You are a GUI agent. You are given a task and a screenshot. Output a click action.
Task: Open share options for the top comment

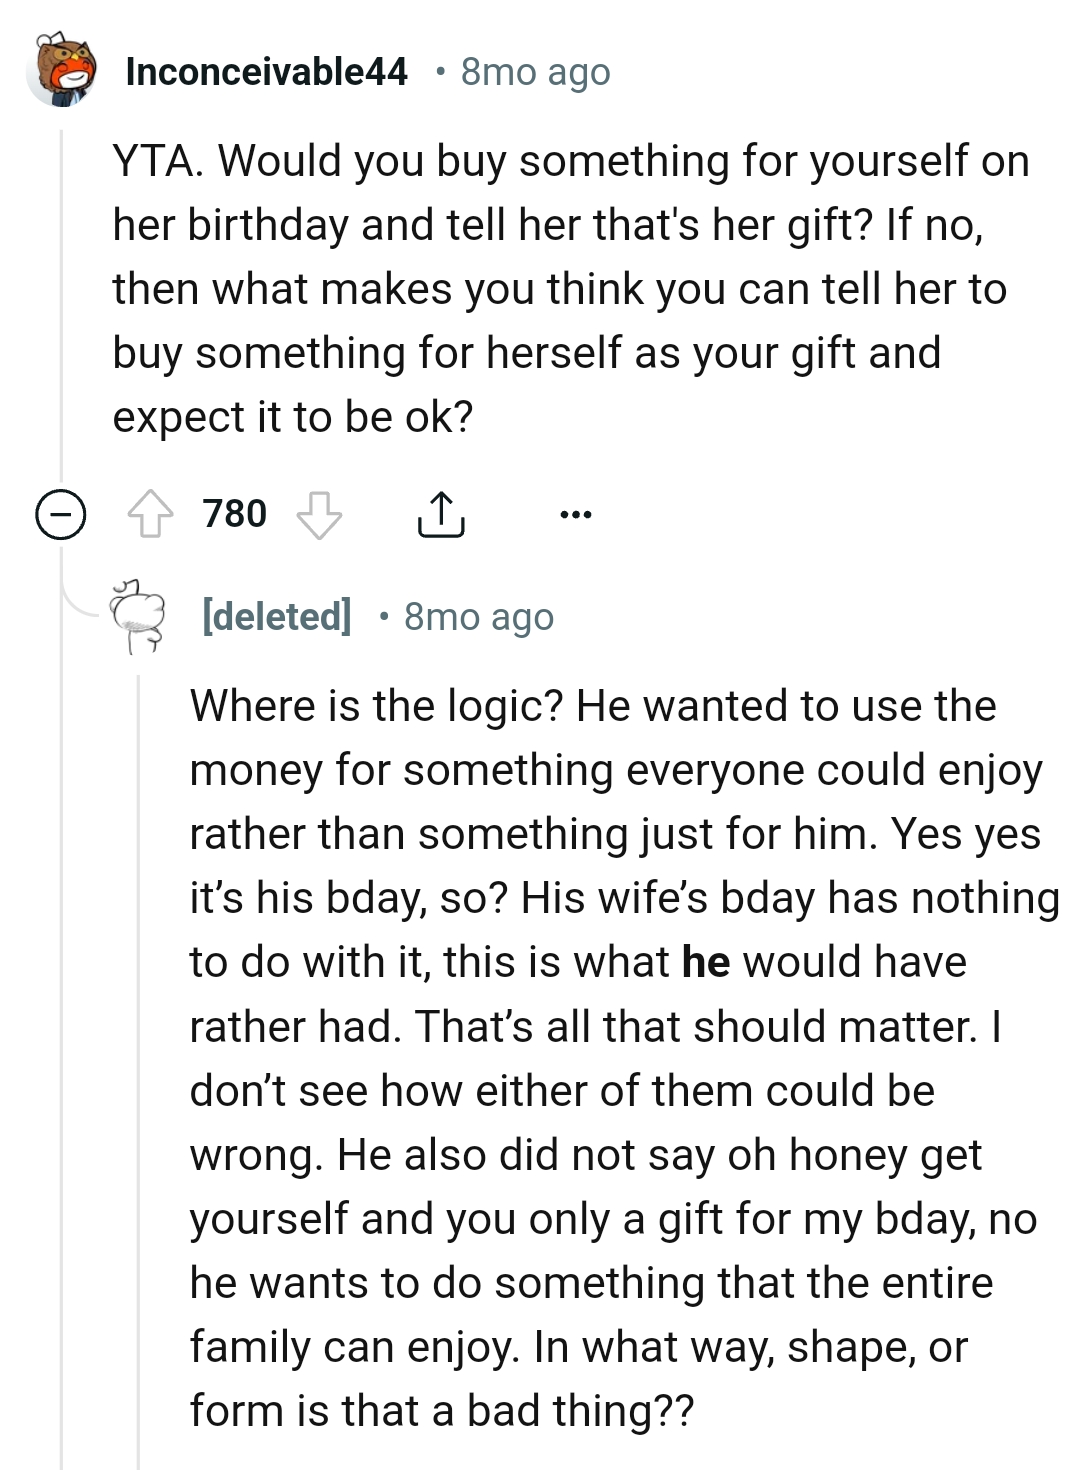[x=441, y=515]
